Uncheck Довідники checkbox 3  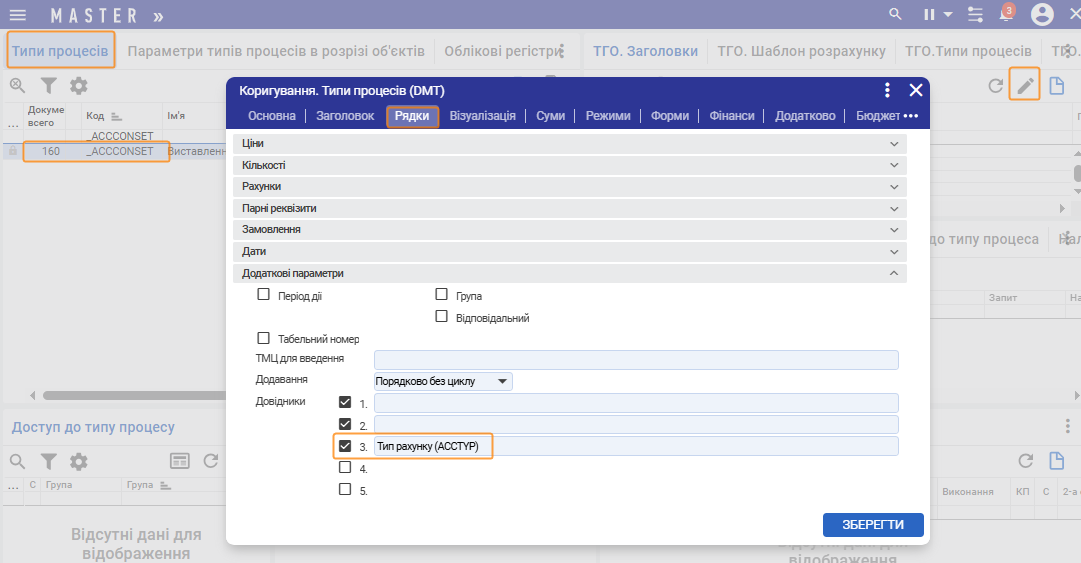345,446
